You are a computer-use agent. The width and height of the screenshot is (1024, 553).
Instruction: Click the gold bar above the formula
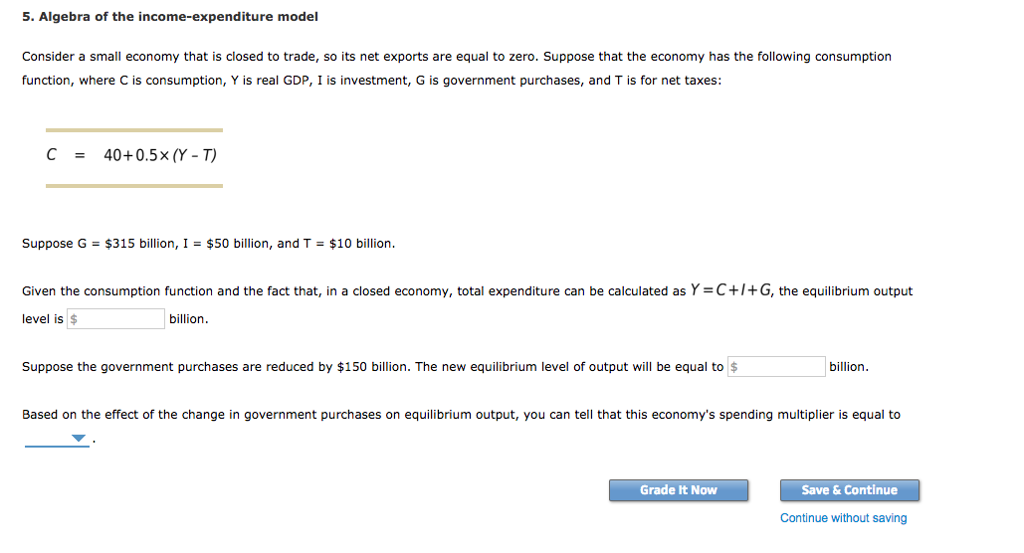click(134, 130)
